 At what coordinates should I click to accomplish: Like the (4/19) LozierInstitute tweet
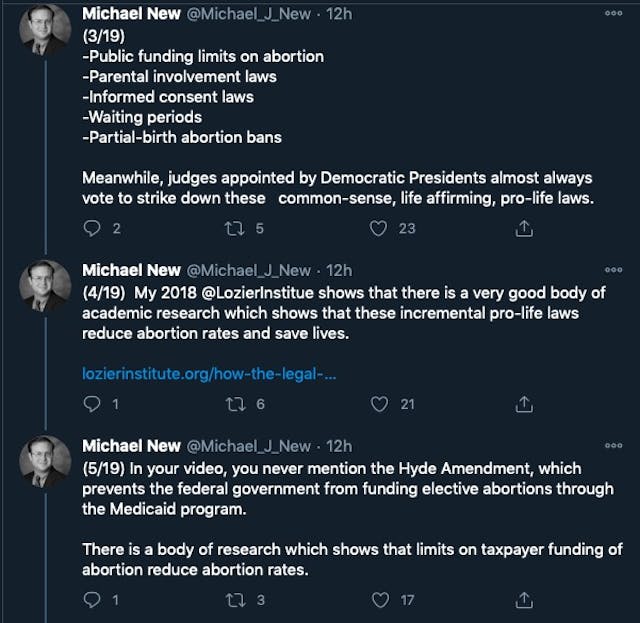(x=378, y=404)
